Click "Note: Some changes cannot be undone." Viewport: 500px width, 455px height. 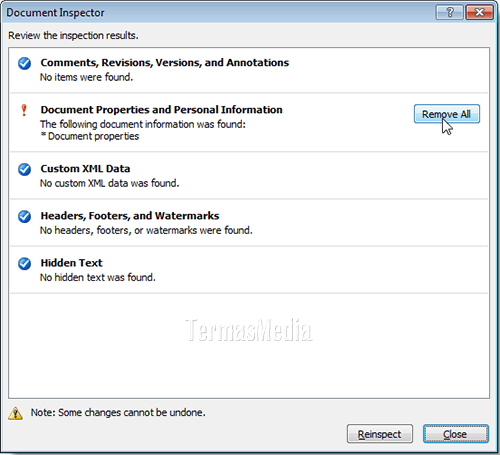[x=118, y=412]
